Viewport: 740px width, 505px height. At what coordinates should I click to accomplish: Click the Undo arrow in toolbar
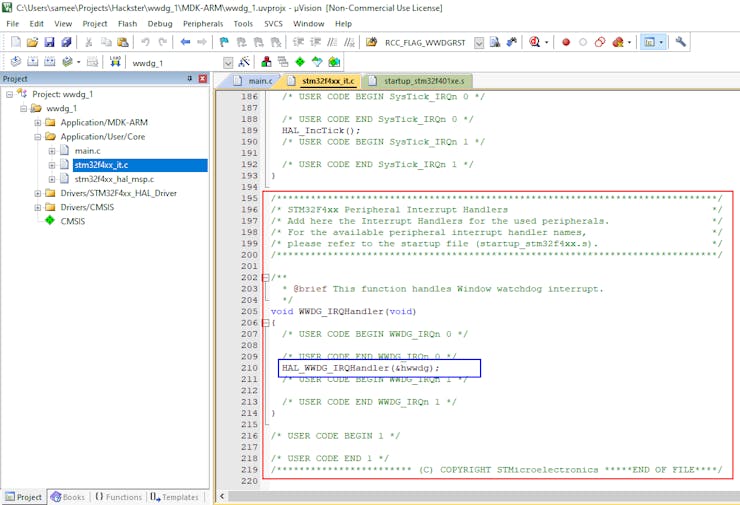click(146, 42)
